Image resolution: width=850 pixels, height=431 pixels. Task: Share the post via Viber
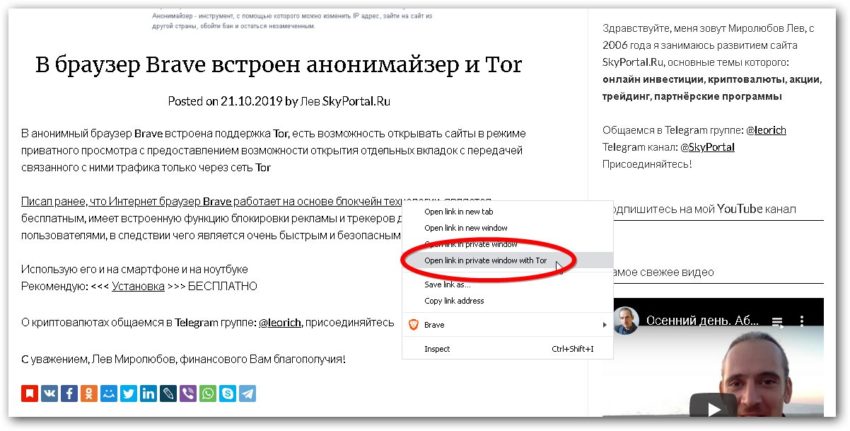click(x=187, y=394)
